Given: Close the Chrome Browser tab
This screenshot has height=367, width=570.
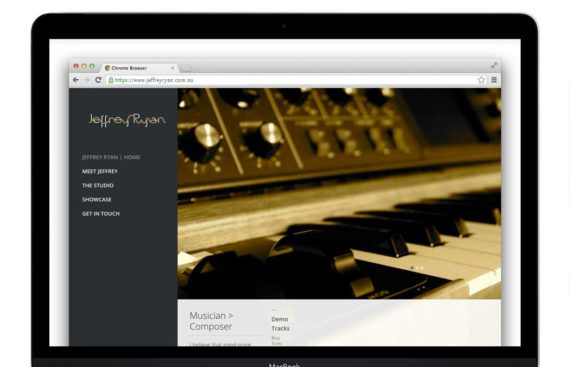Looking at the screenshot, I should 173,68.
